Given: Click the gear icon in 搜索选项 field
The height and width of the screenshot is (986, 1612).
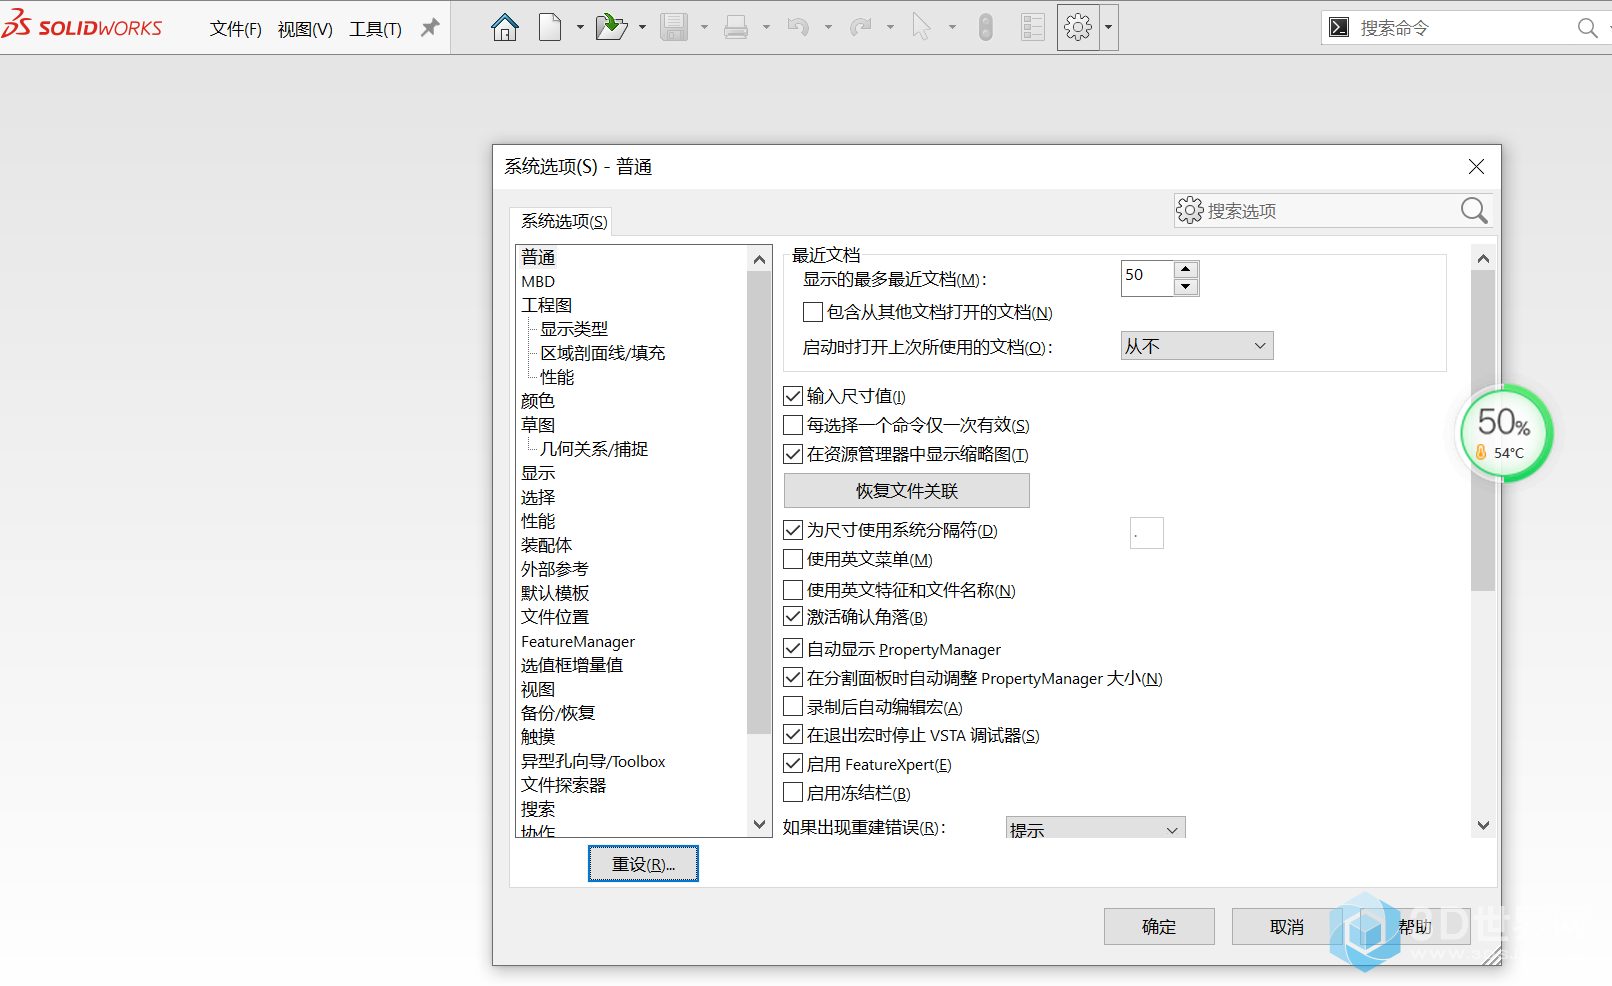Looking at the screenshot, I should click(x=1189, y=210).
